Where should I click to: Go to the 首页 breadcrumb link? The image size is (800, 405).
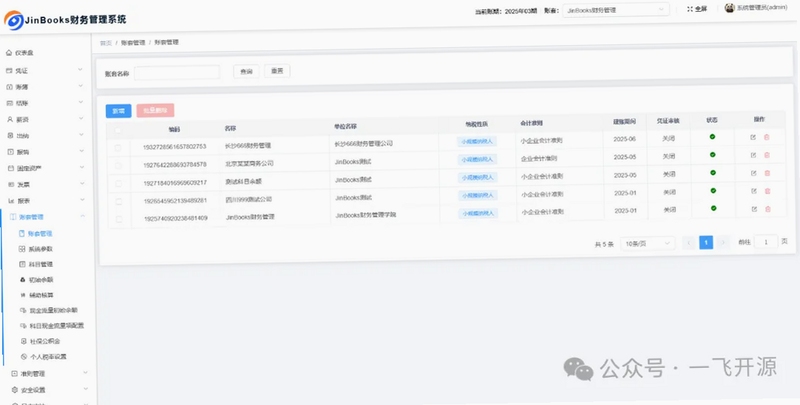point(106,43)
